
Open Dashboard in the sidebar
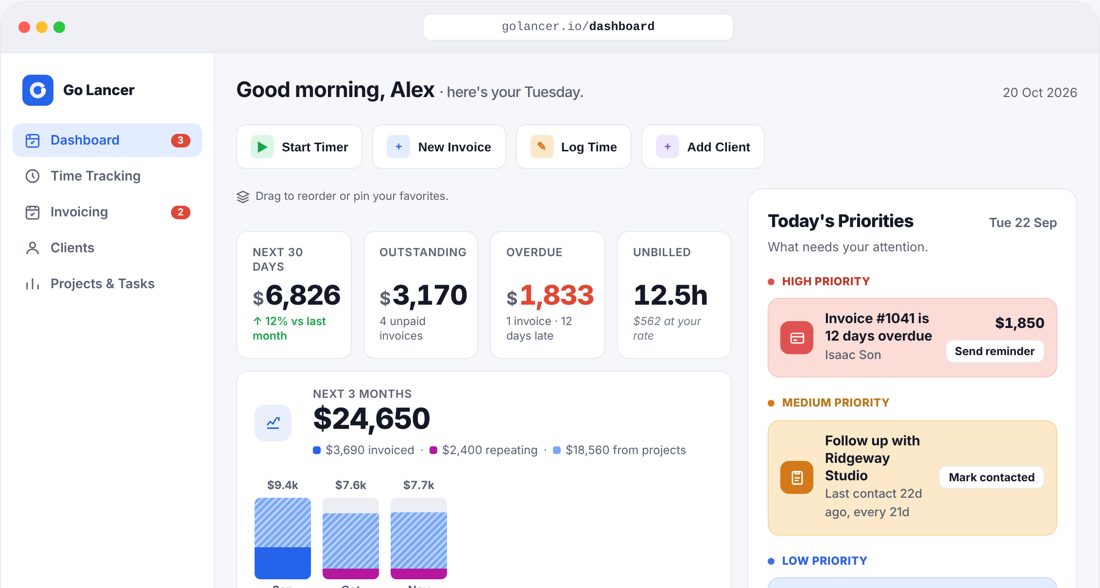[107, 140]
